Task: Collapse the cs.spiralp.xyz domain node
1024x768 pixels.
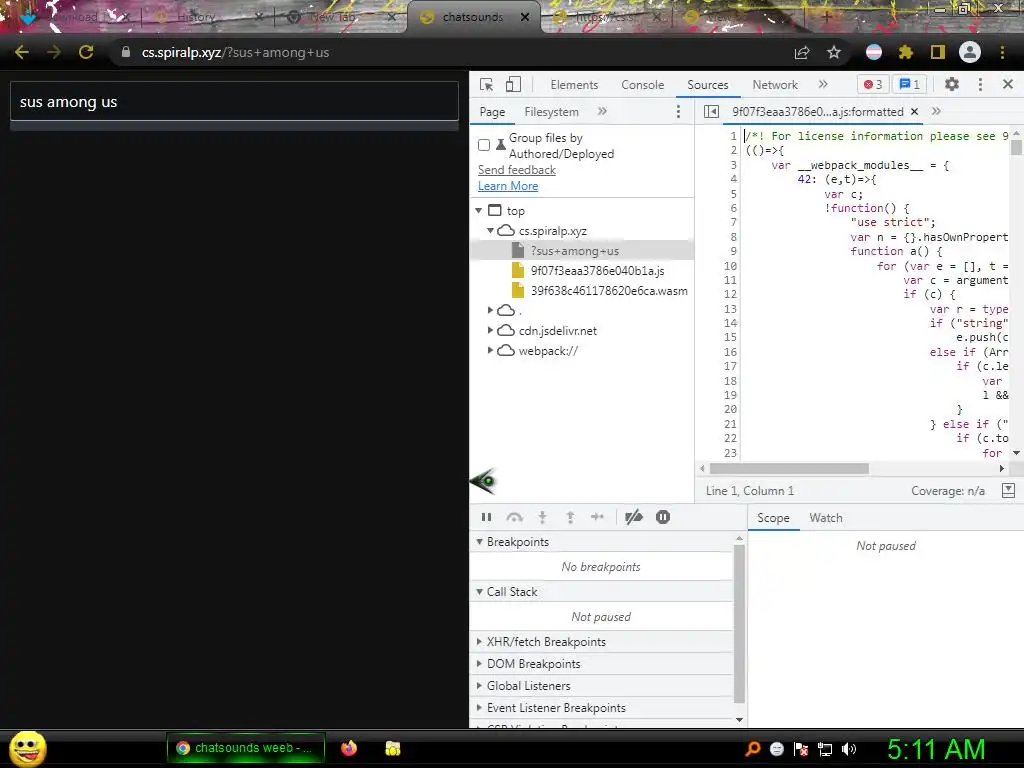Action: click(x=490, y=231)
